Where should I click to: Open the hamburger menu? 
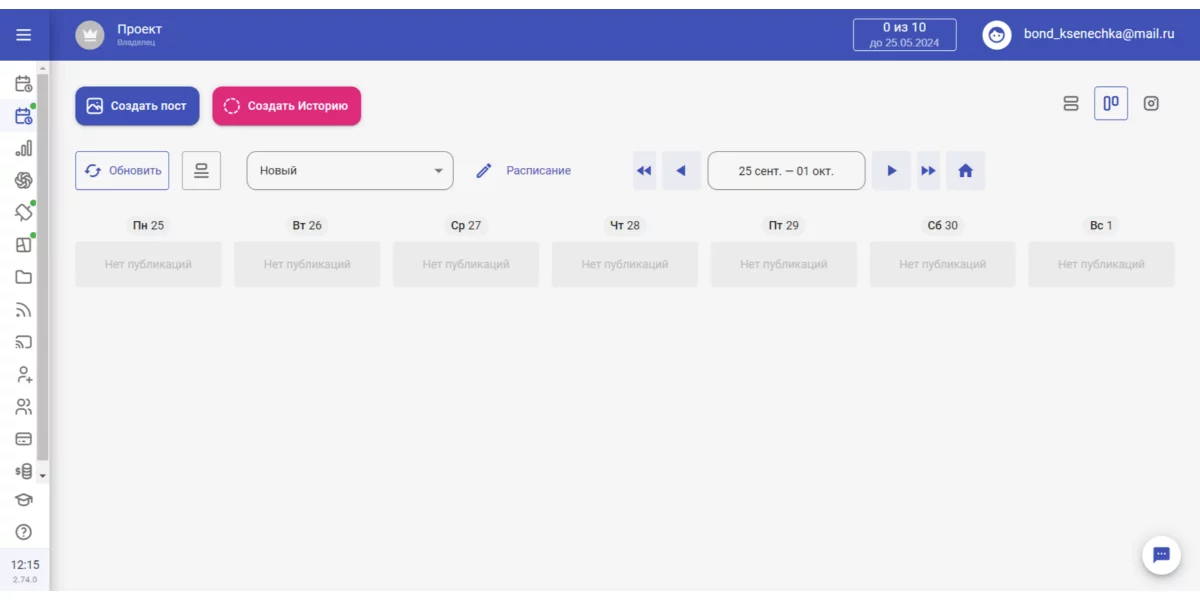[23, 35]
